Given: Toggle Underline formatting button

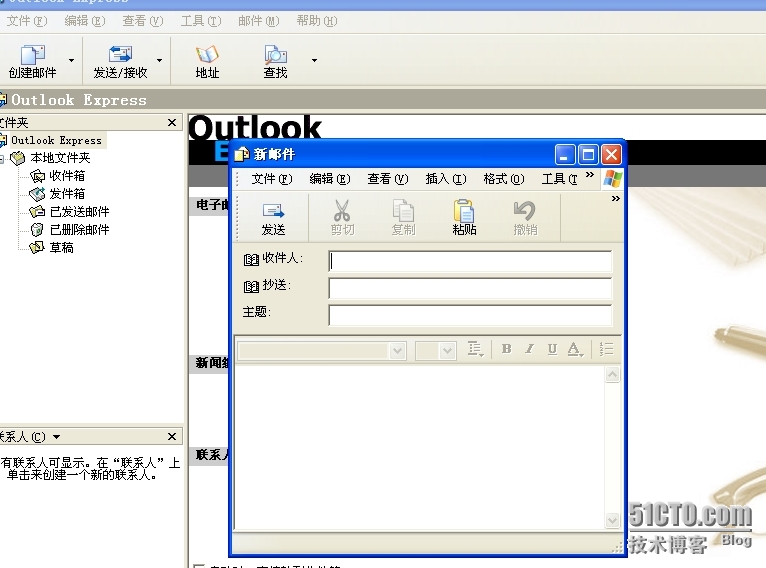Looking at the screenshot, I should point(552,349).
